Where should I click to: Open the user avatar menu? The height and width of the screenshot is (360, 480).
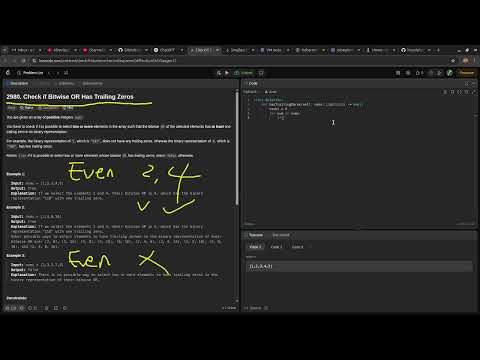pyautogui.click(x=449, y=73)
